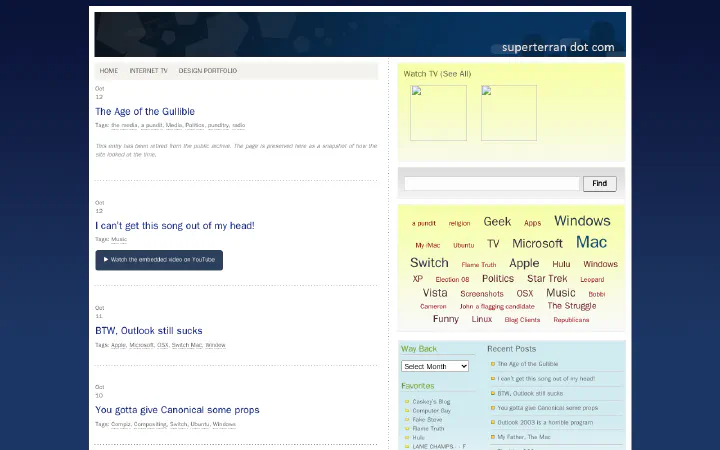Screen dimensions: 720x450
Task: Click the 'Compiz' tag under Canonical post
Action: (121, 424)
